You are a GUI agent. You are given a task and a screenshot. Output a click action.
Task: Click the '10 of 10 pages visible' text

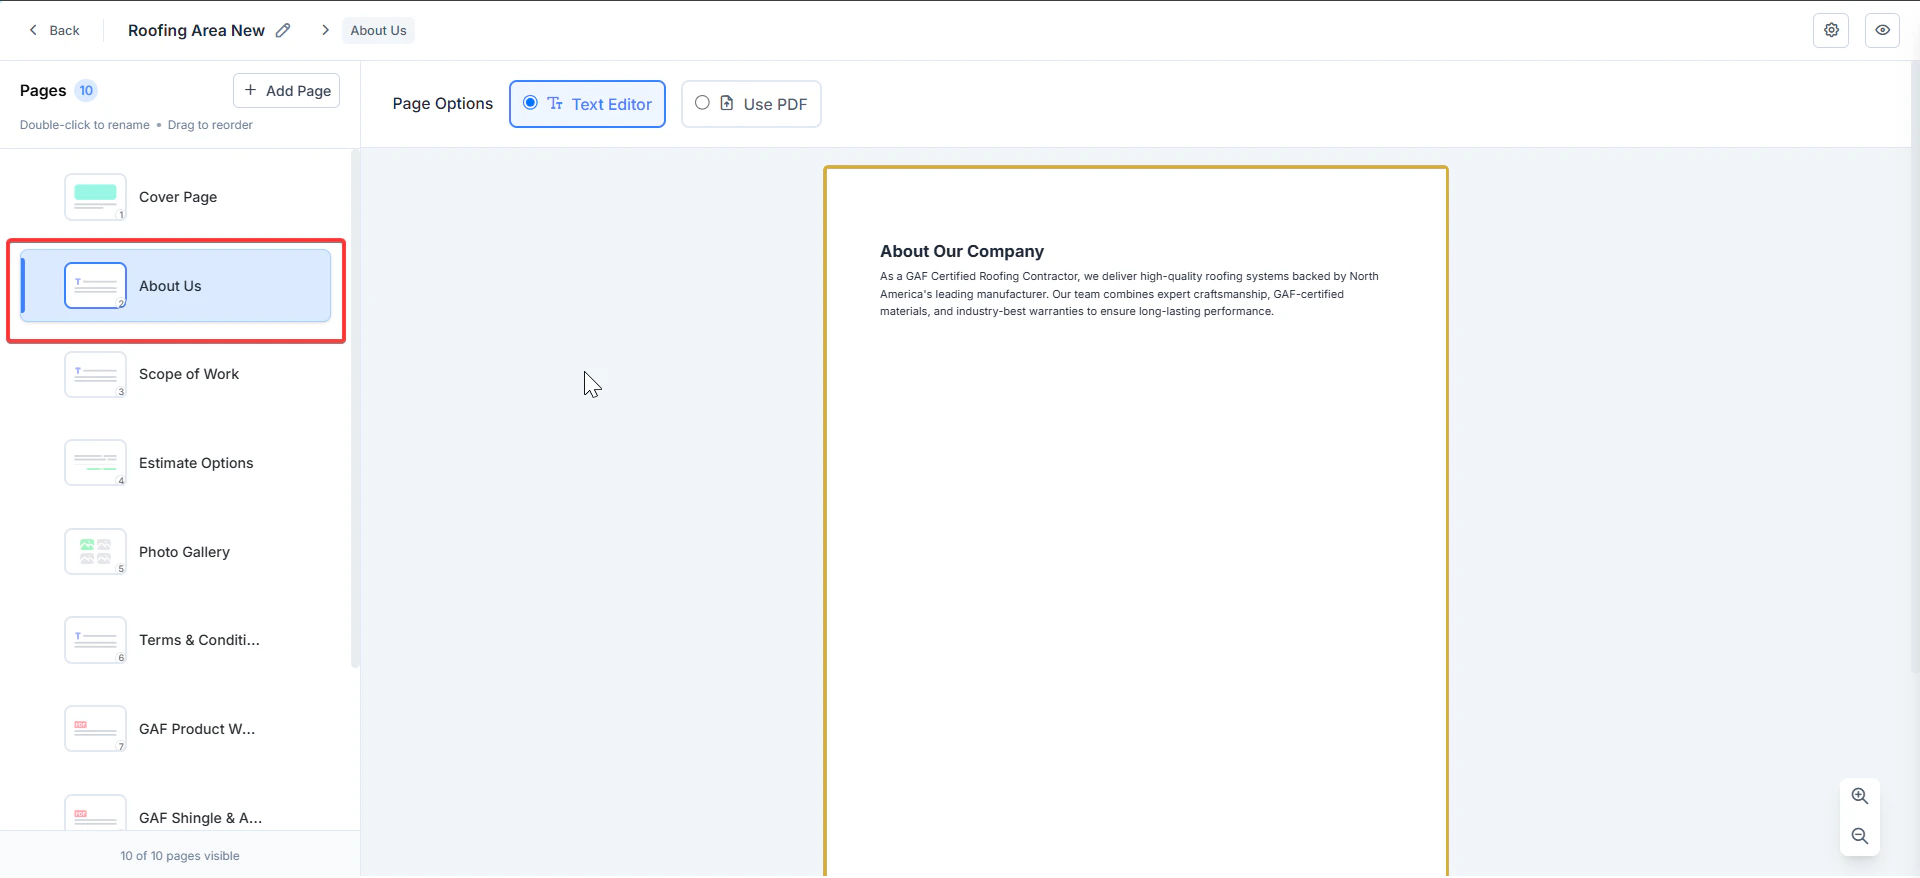[180, 856]
